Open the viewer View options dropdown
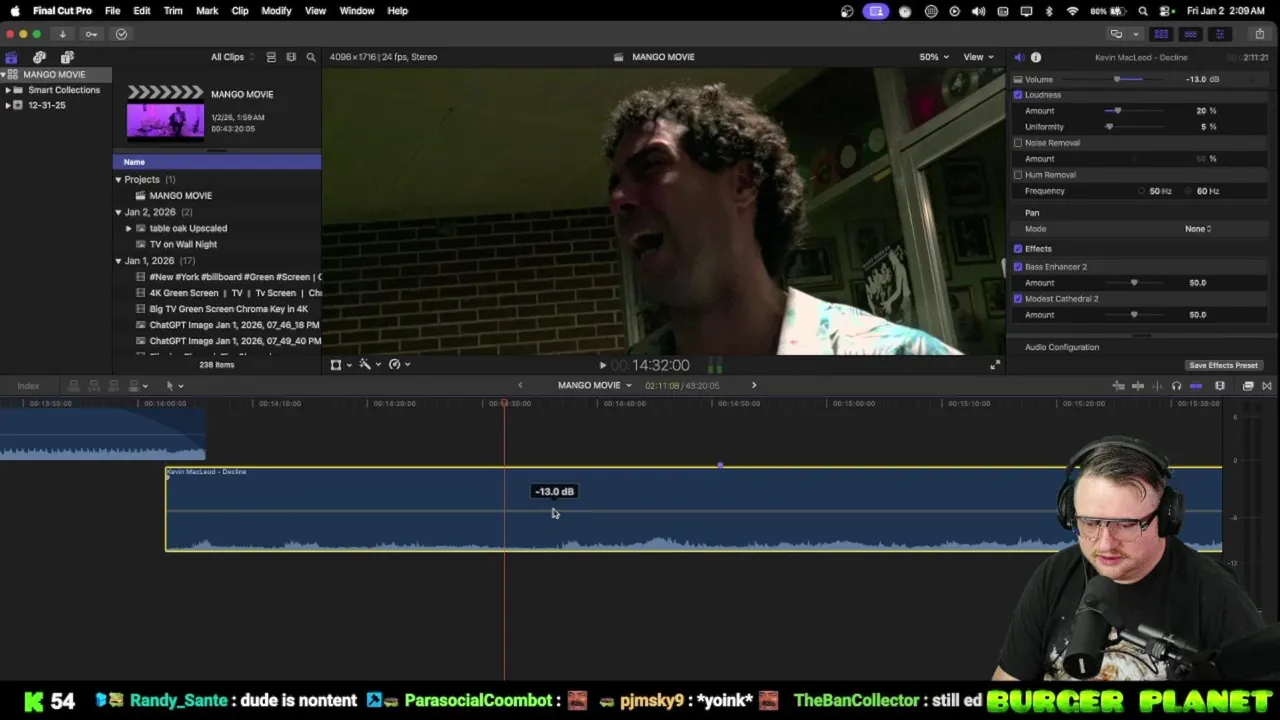 tap(978, 57)
